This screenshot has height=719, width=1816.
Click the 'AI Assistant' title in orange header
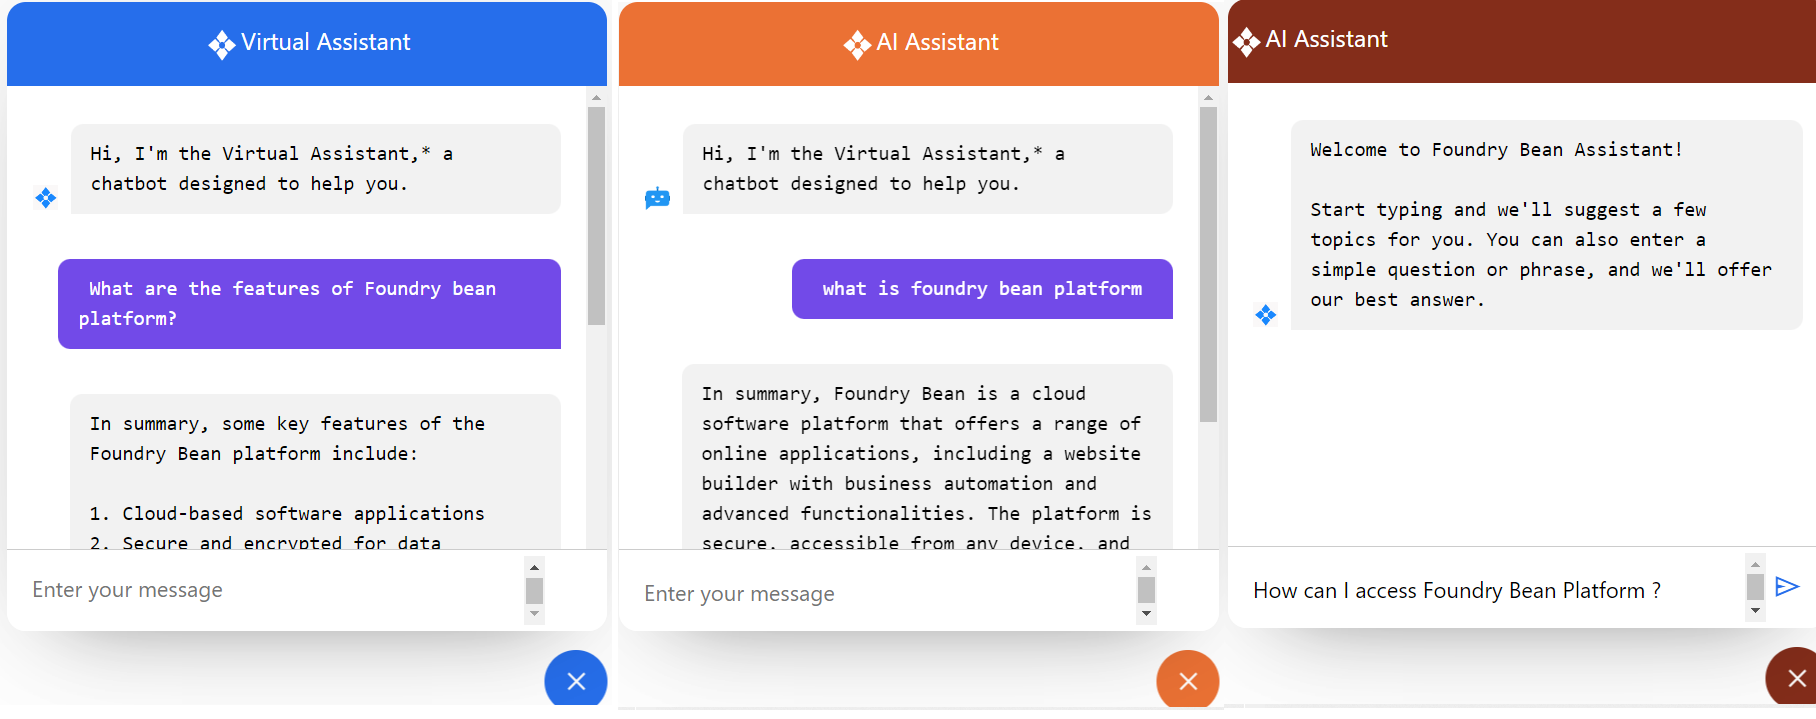937,42
